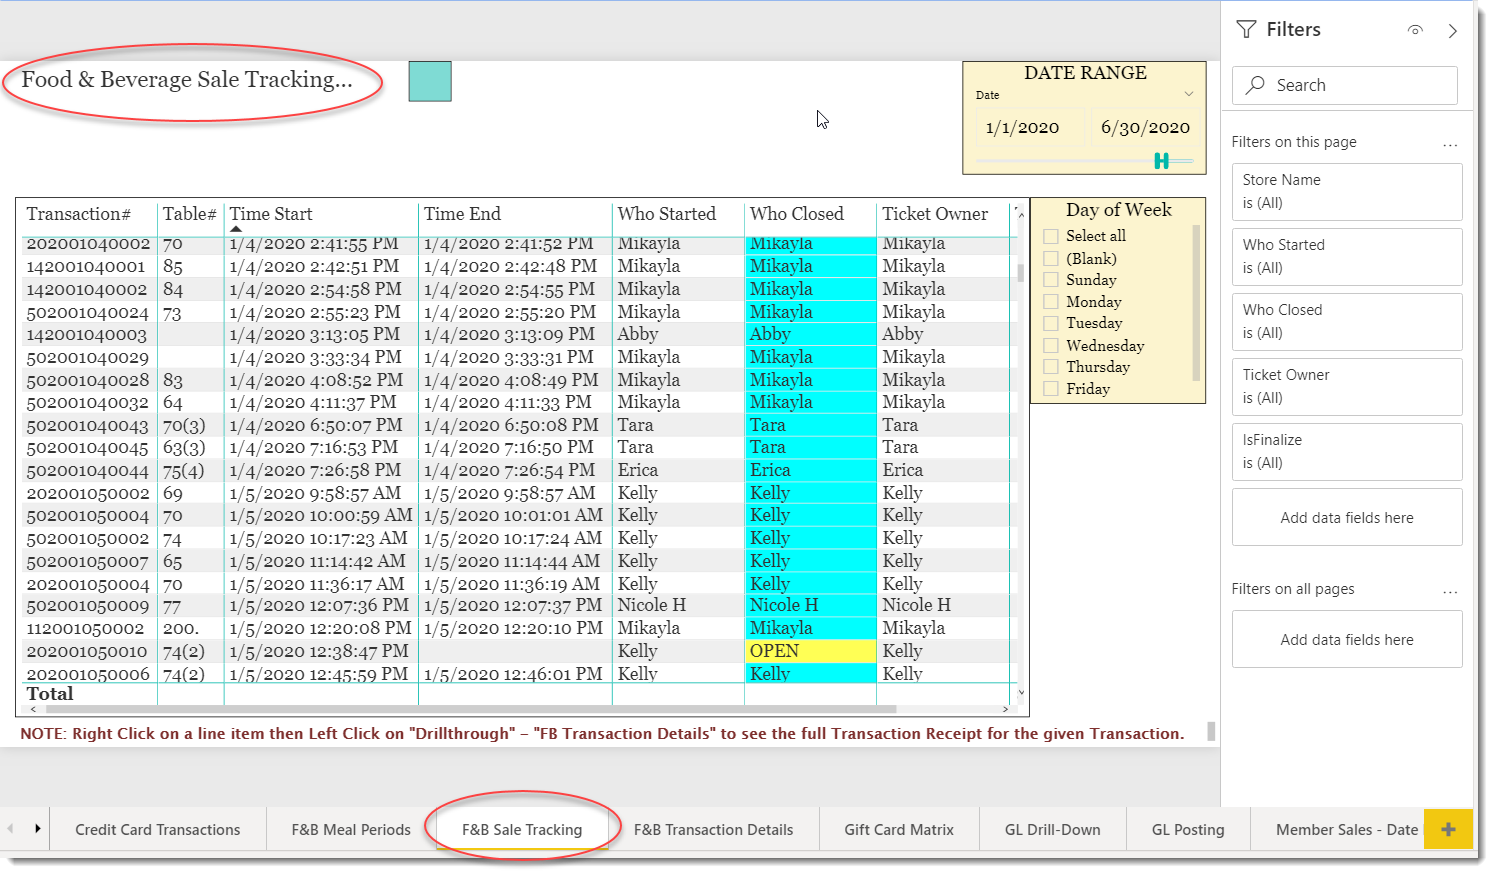The width and height of the screenshot is (1493, 873).
Task: Click the Who Started column header
Action: (x=667, y=214)
